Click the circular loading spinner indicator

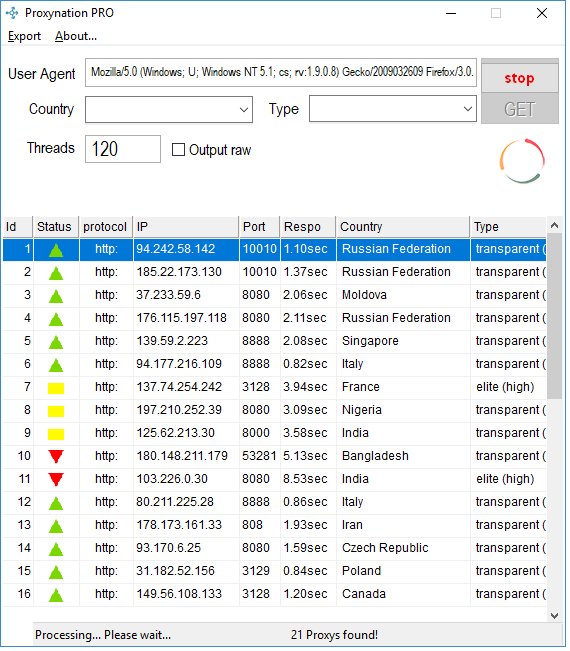[522, 161]
